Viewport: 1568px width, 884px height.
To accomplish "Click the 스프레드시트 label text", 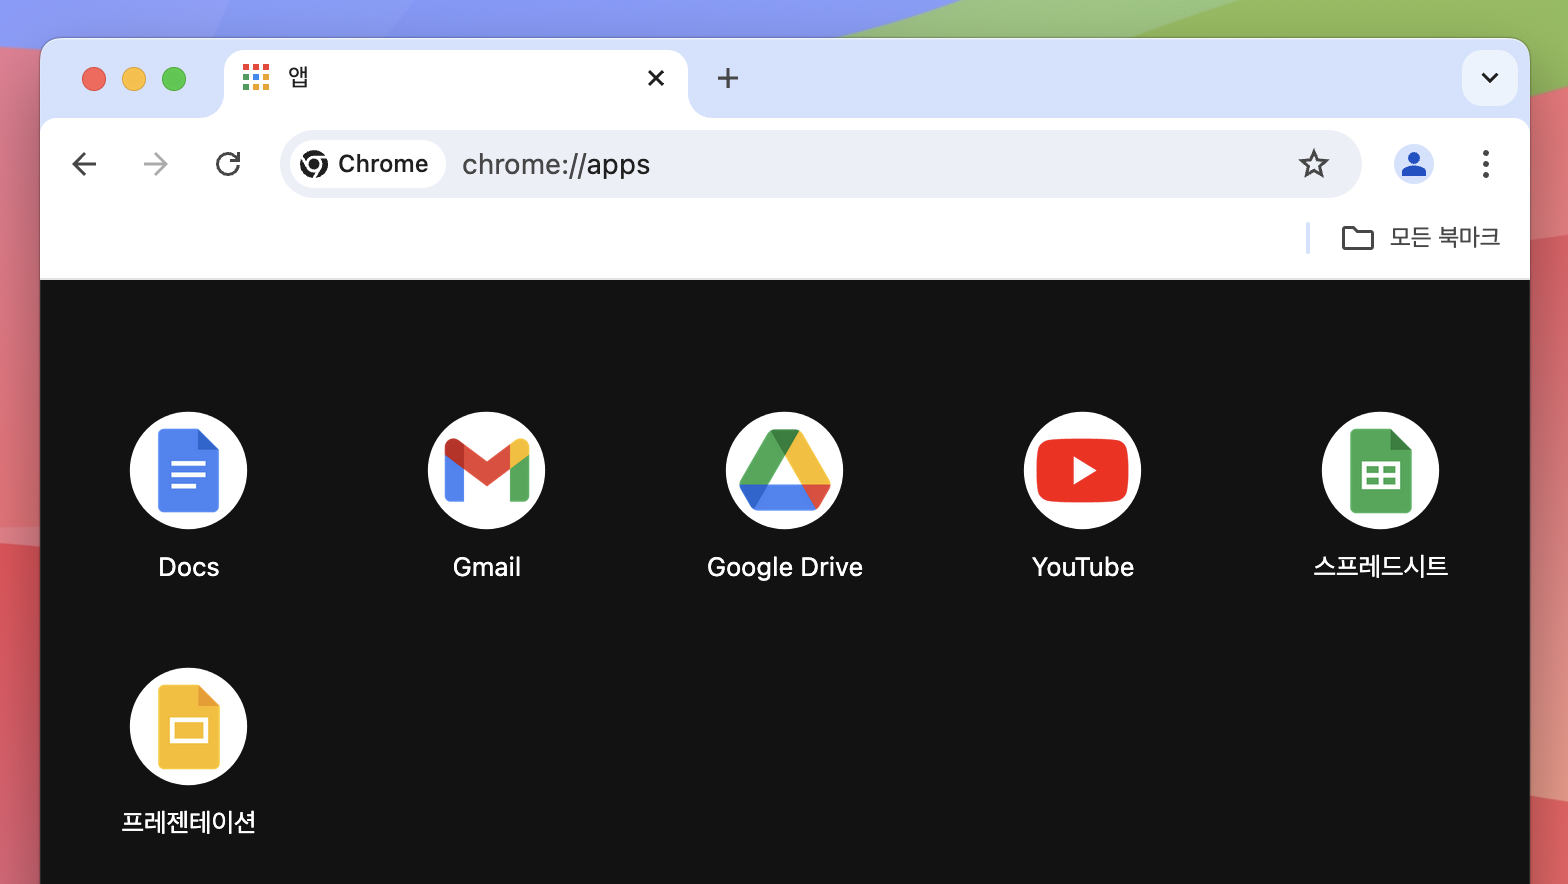I will (1380, 566).
